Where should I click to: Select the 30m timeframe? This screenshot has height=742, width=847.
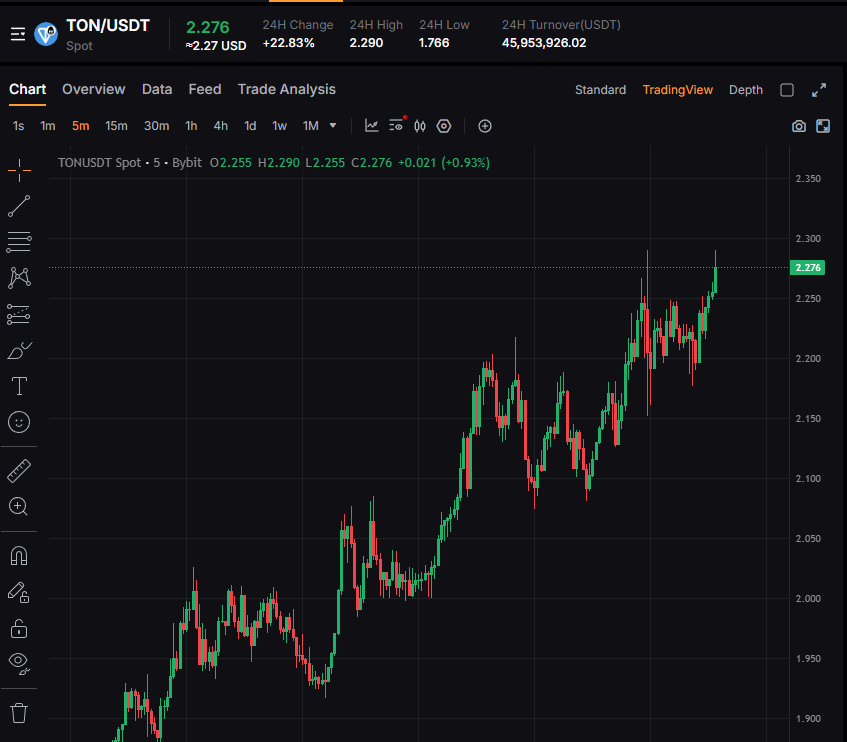coord(156,126)
